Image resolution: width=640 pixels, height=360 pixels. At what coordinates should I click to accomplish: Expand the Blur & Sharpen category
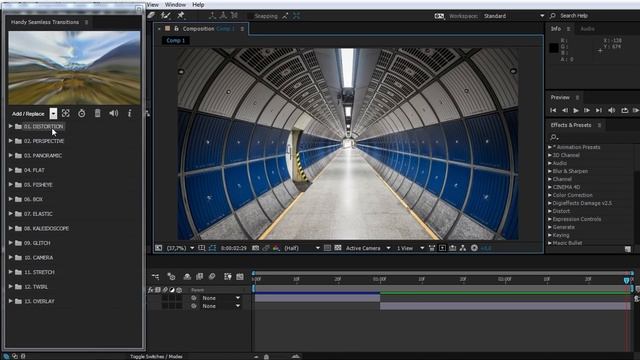point(550,171)
